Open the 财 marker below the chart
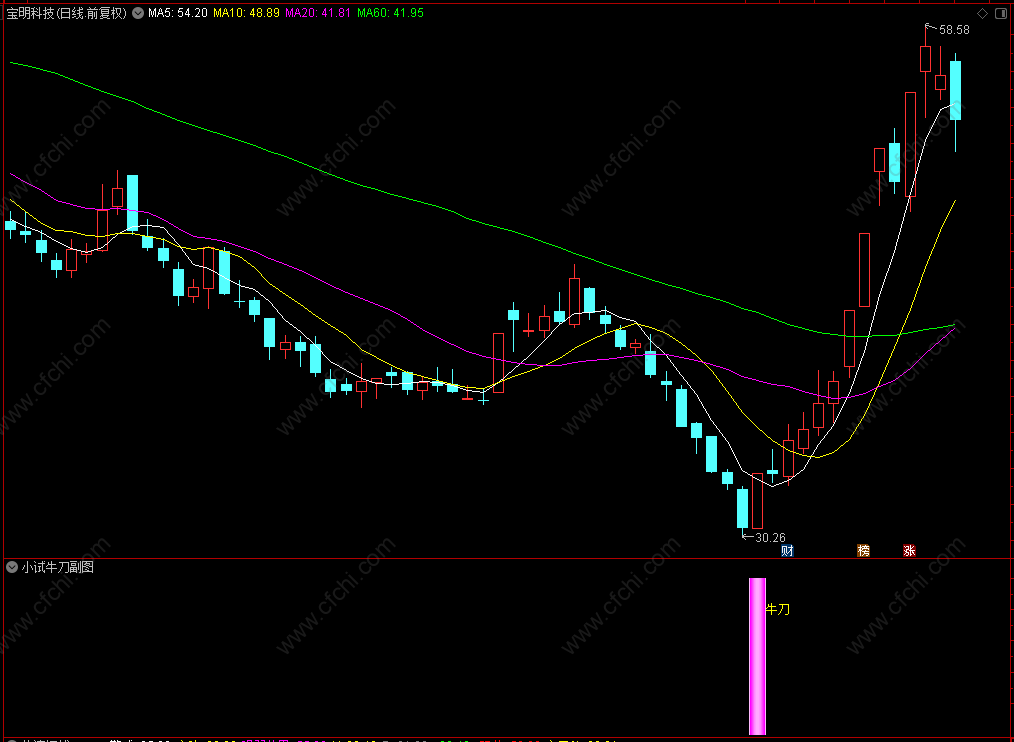1014x742 pixels. coord(787,551)
